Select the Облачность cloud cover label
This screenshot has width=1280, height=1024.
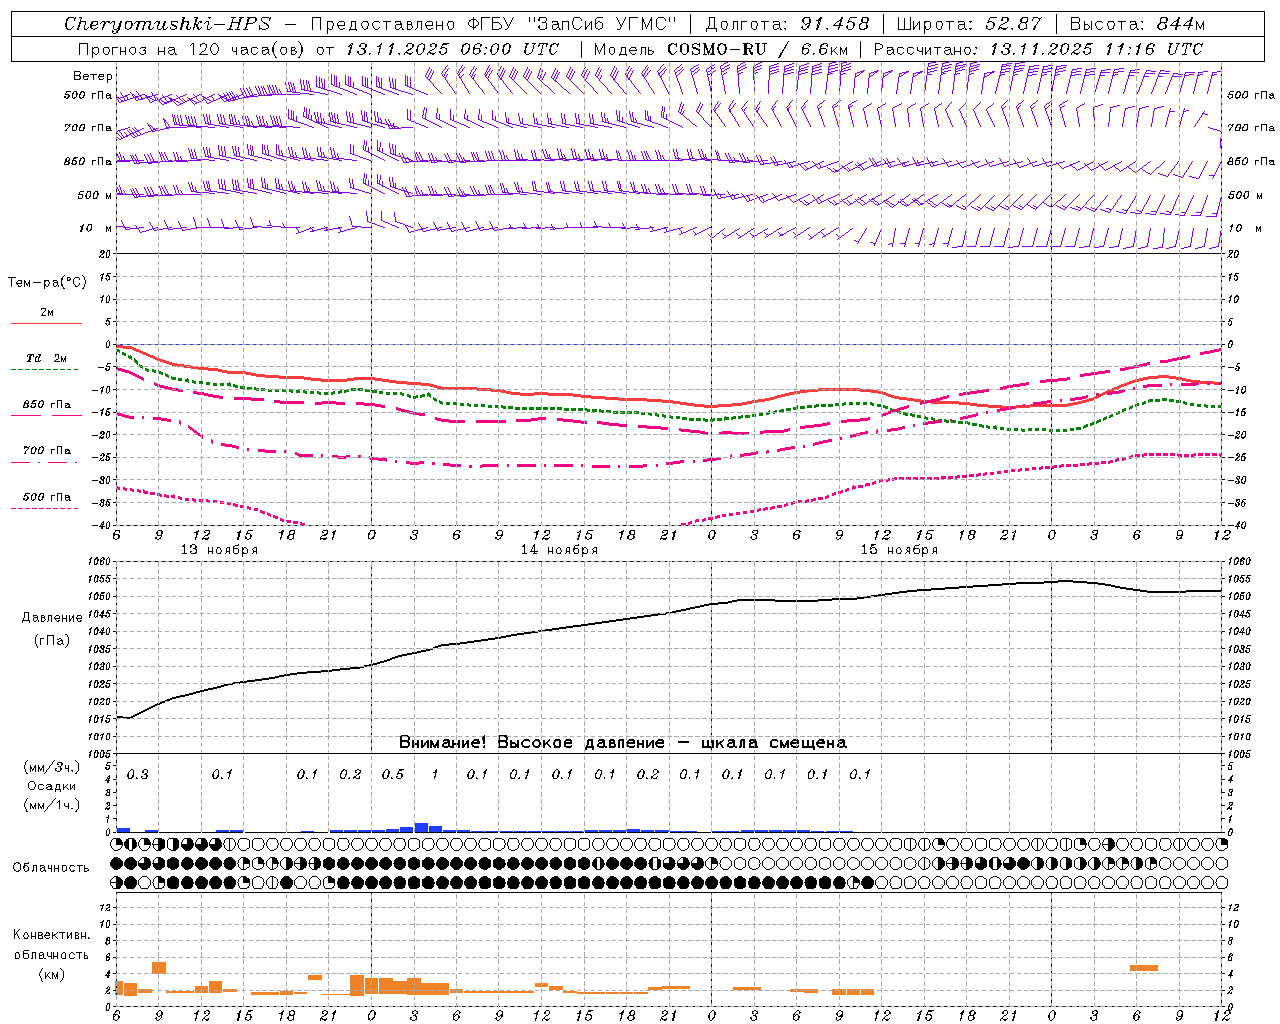coord(51,868)
